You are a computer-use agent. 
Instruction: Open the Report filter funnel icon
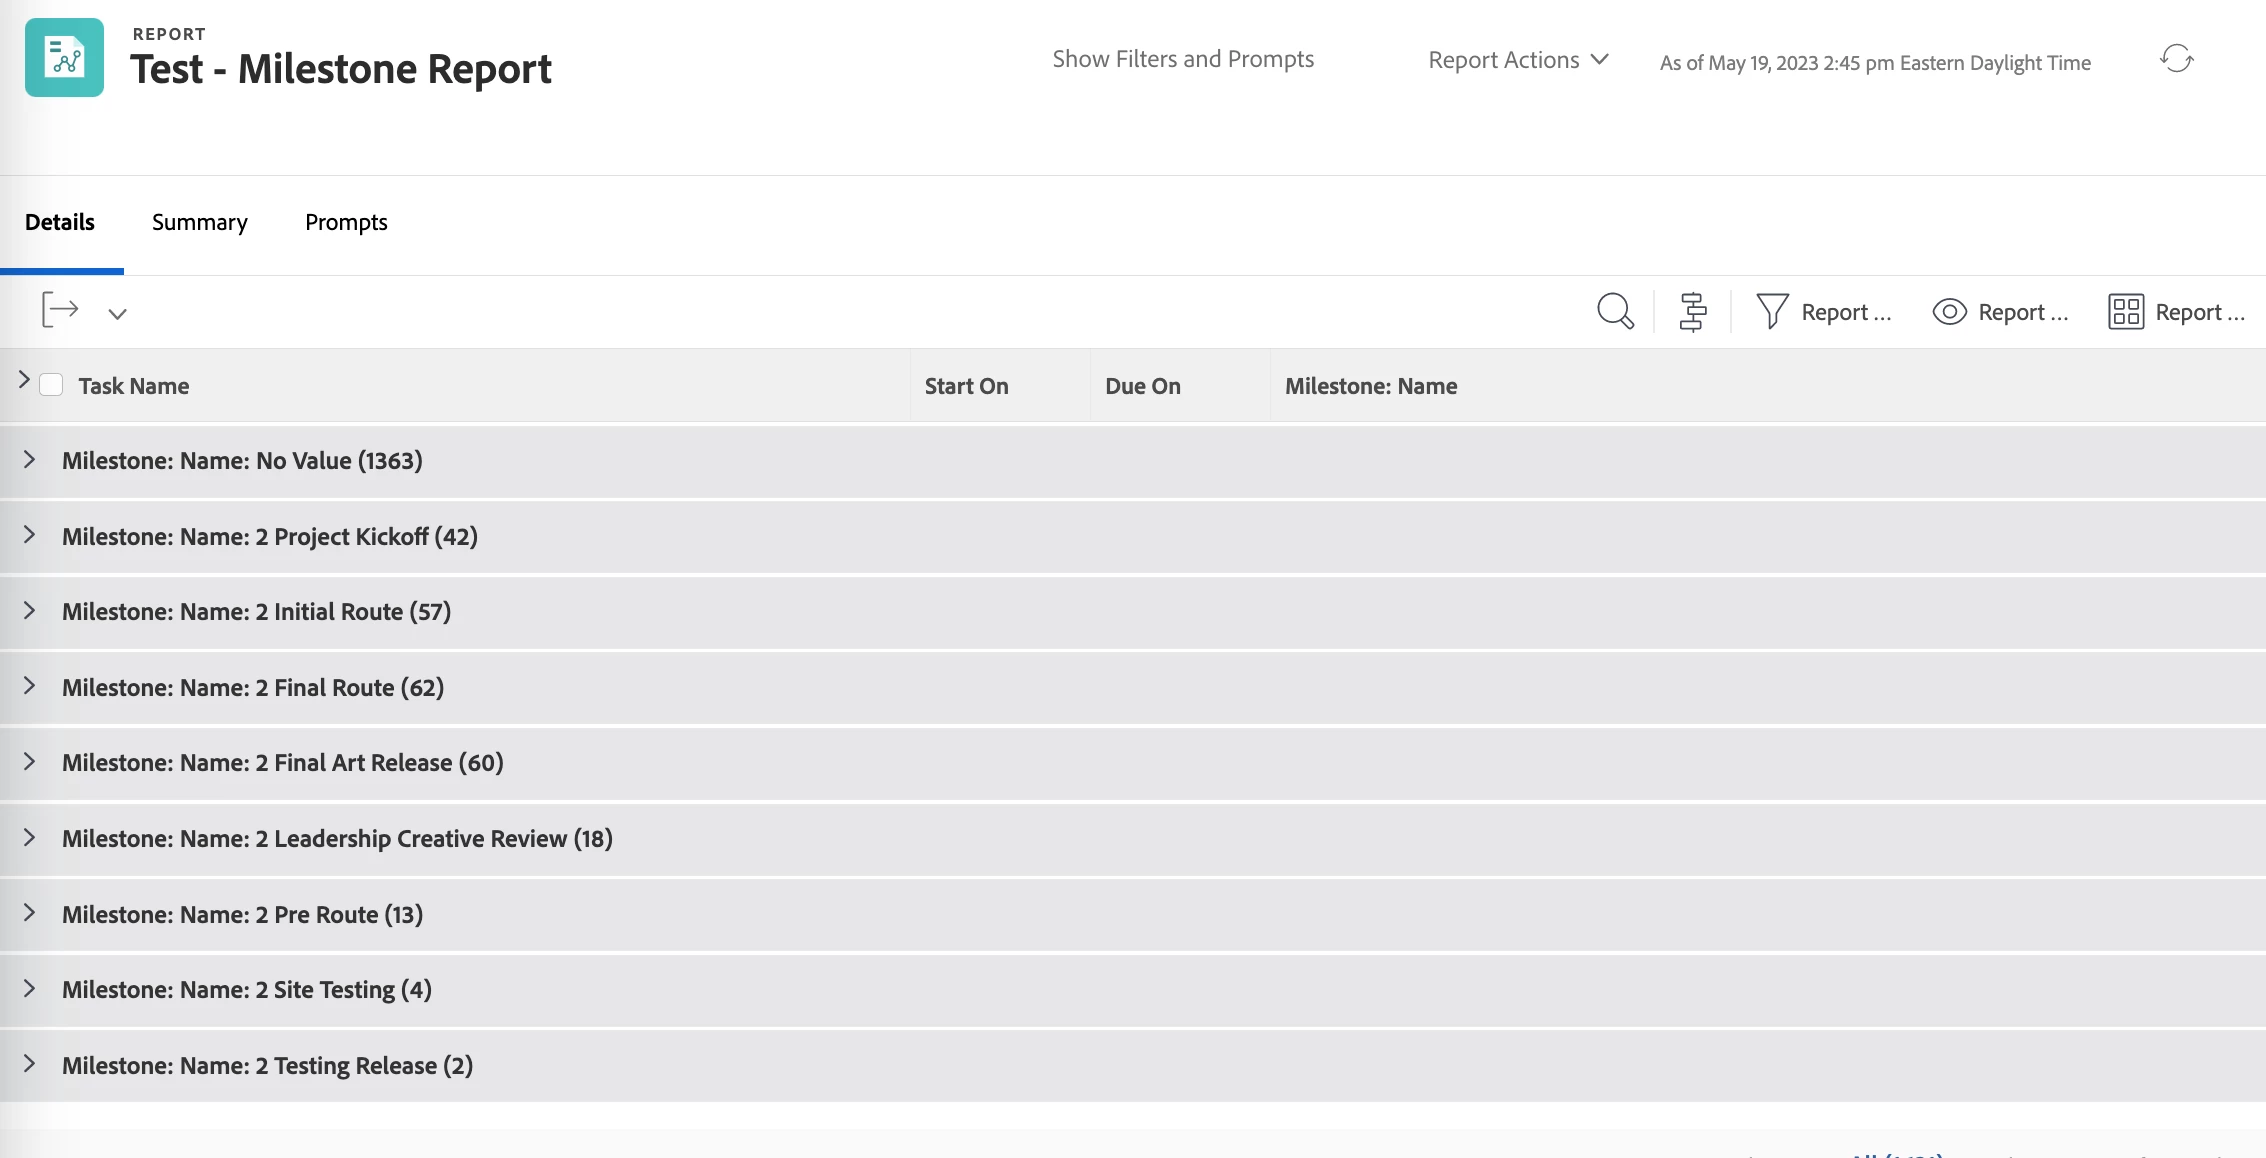1772,312
